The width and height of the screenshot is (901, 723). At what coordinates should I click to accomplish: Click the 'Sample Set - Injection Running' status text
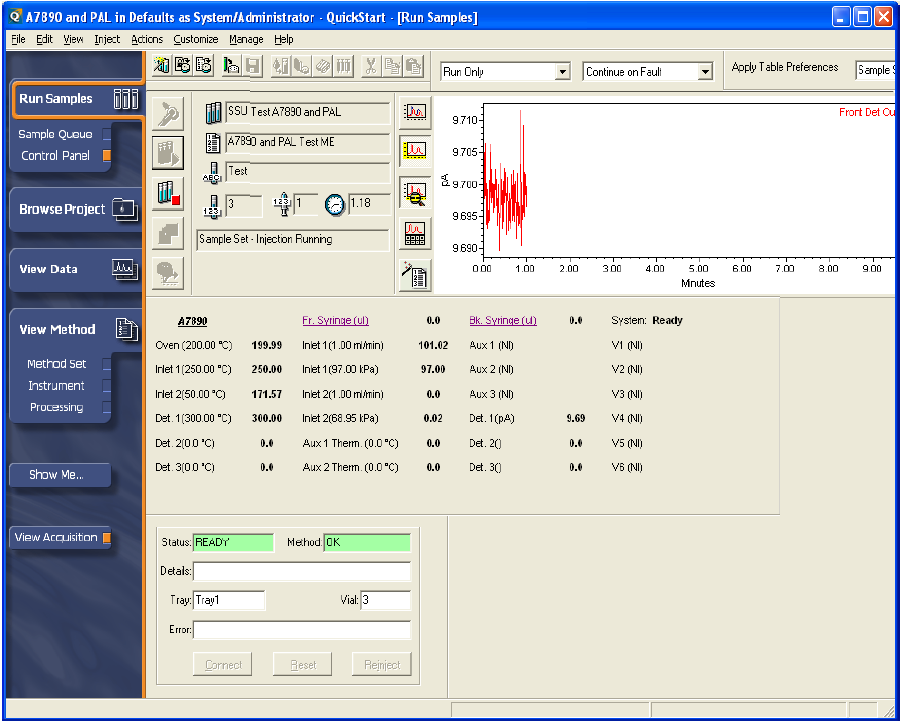coord(265,239)
